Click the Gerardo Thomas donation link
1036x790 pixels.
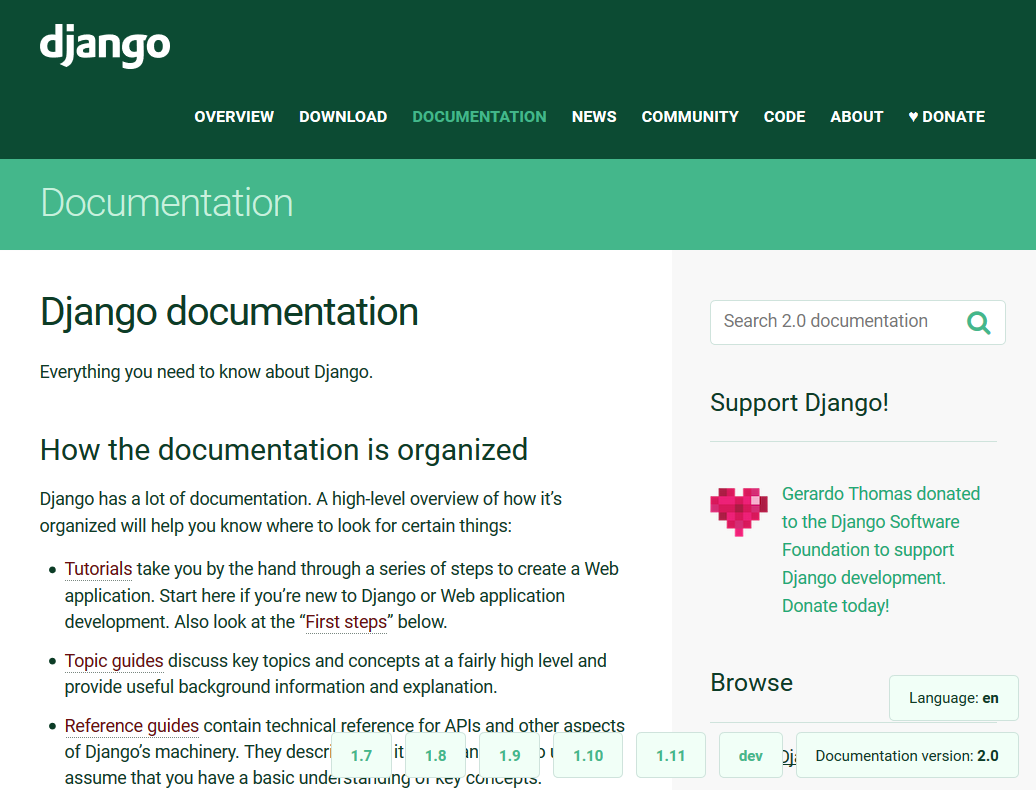881,550
